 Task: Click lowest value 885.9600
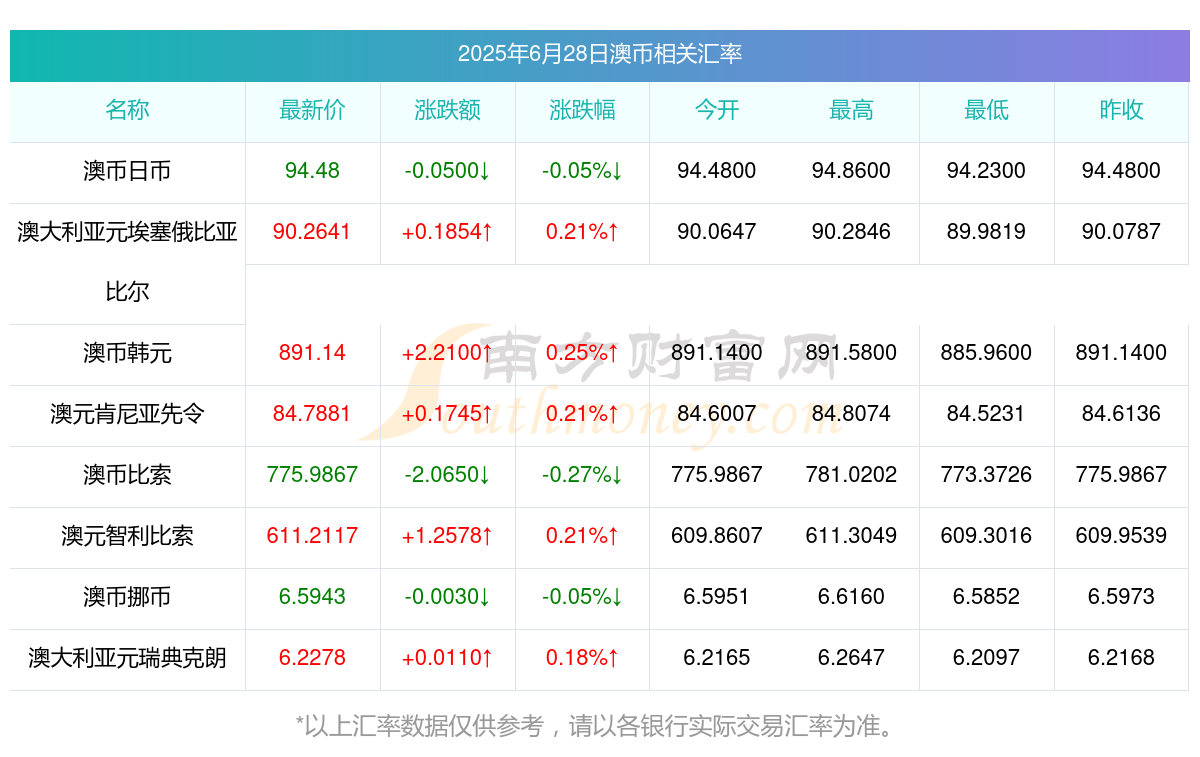point(986,353)
